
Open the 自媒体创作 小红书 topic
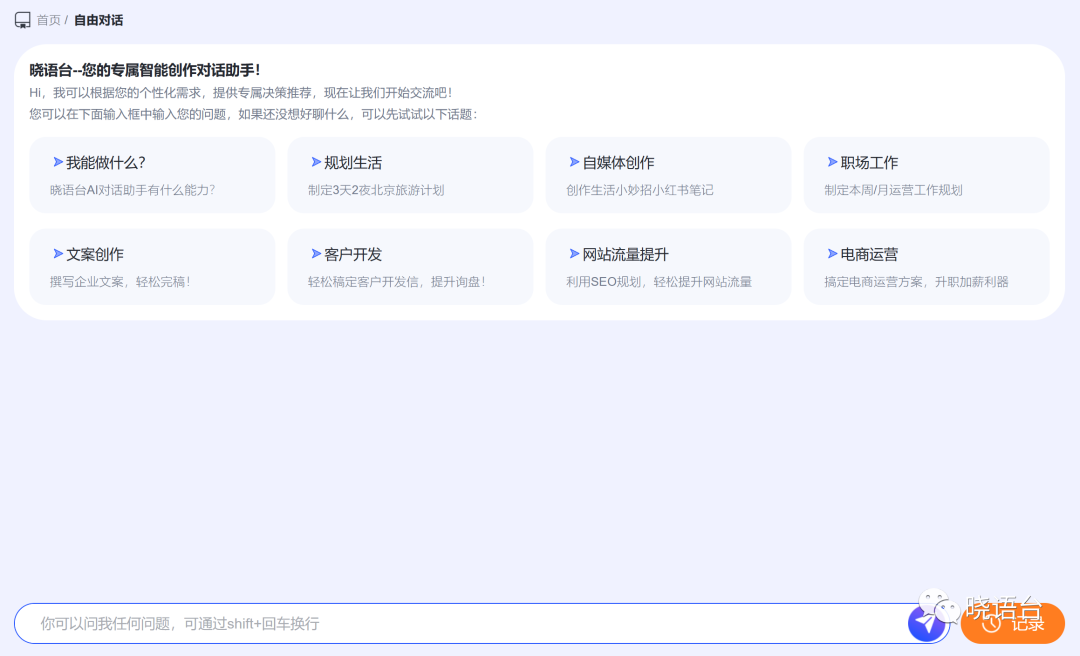tap(668, 174)
